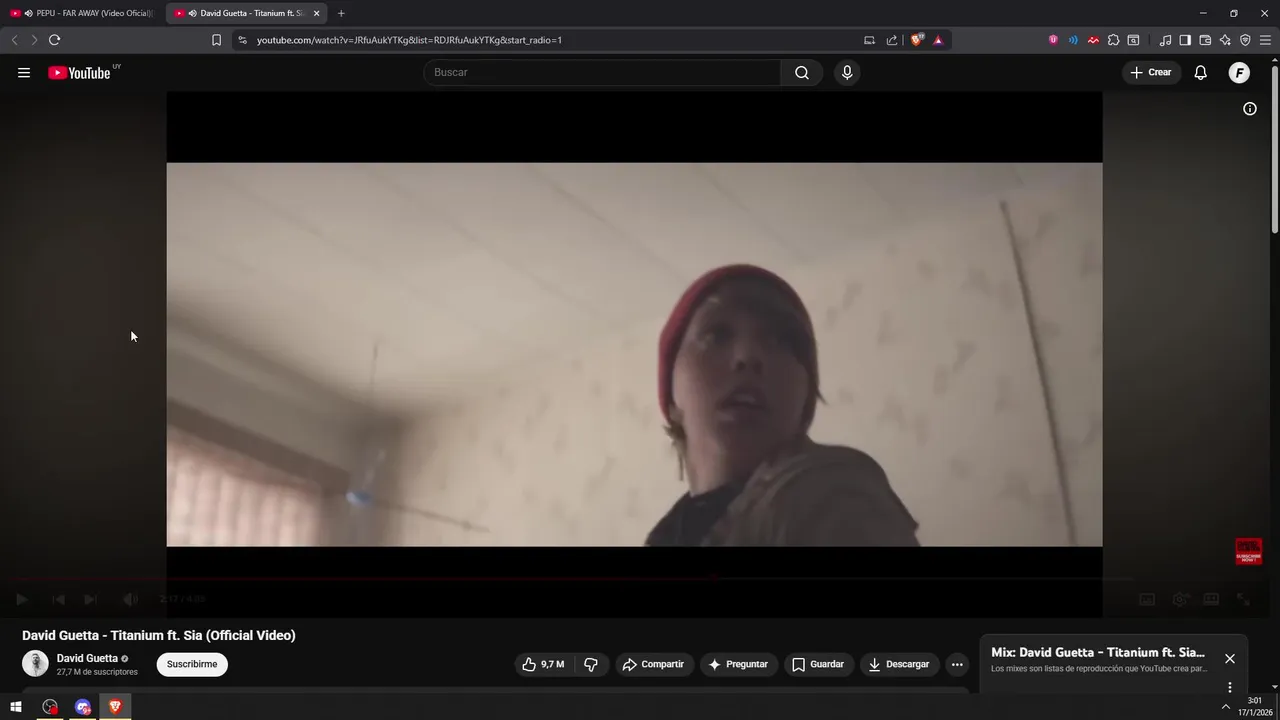1280x720 pixels.
Task: Show the video info card icon
Action: pos(1250,109)
